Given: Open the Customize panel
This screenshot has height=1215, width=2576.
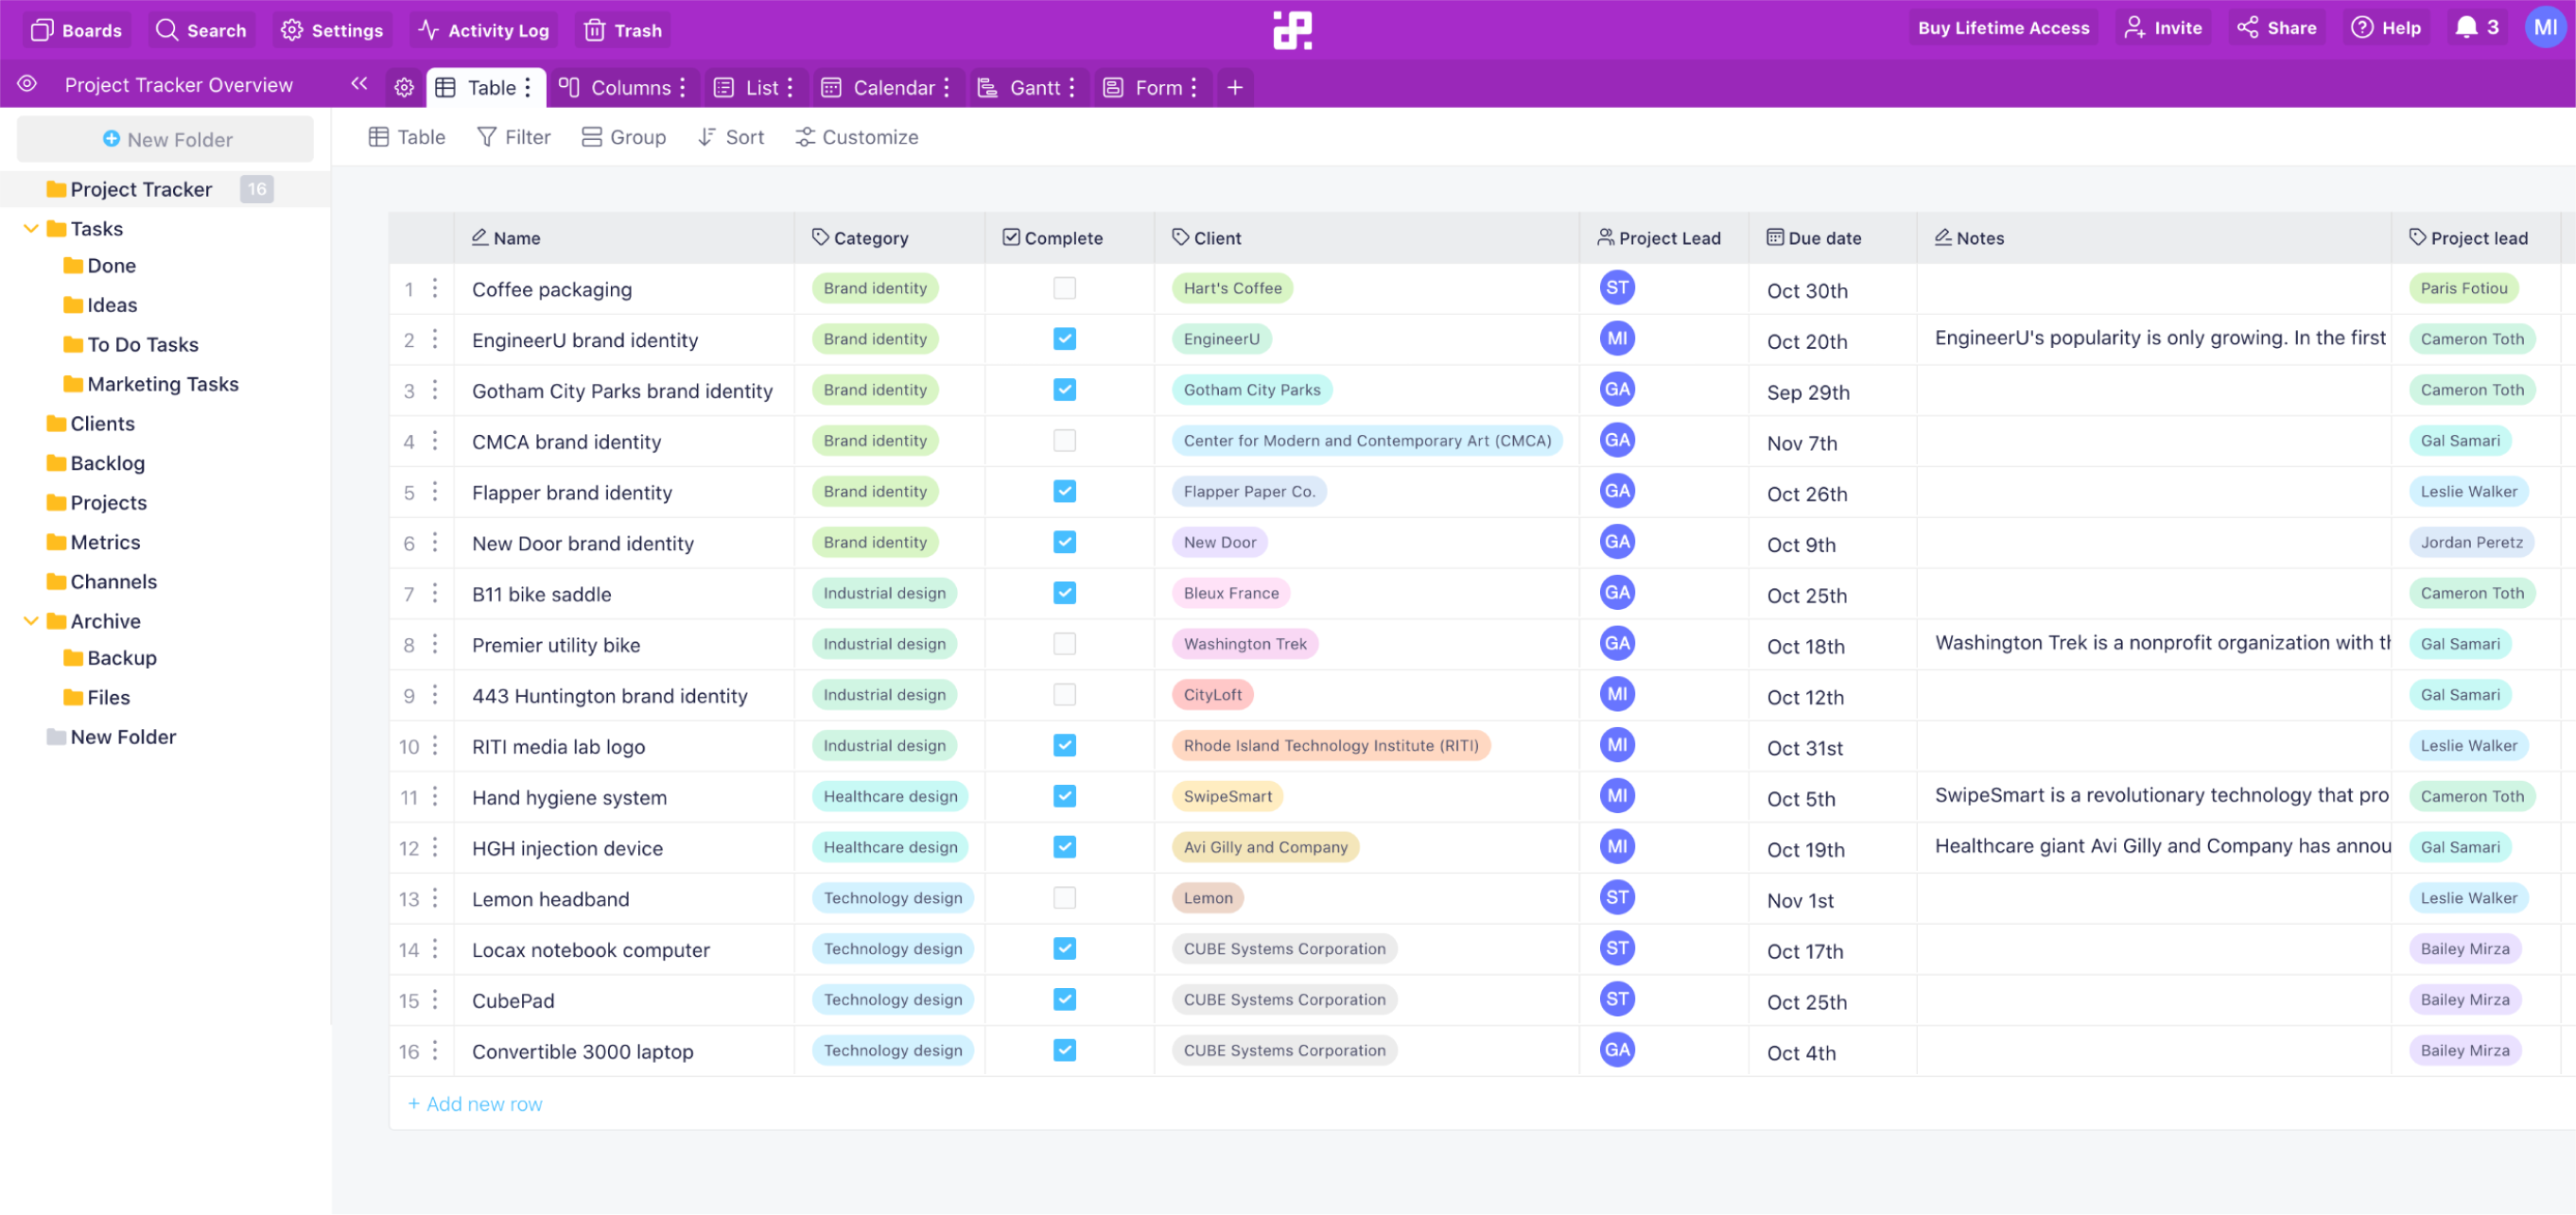Looking at the screenshot, I should pyautogui.click(x=856, y=137).
